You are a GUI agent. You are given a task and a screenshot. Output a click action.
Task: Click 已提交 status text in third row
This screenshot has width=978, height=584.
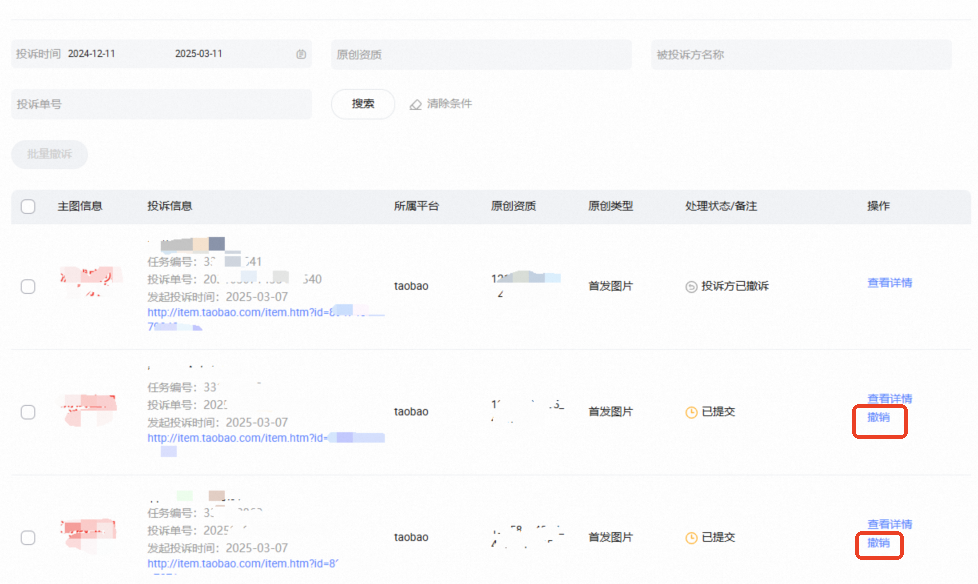719,537
